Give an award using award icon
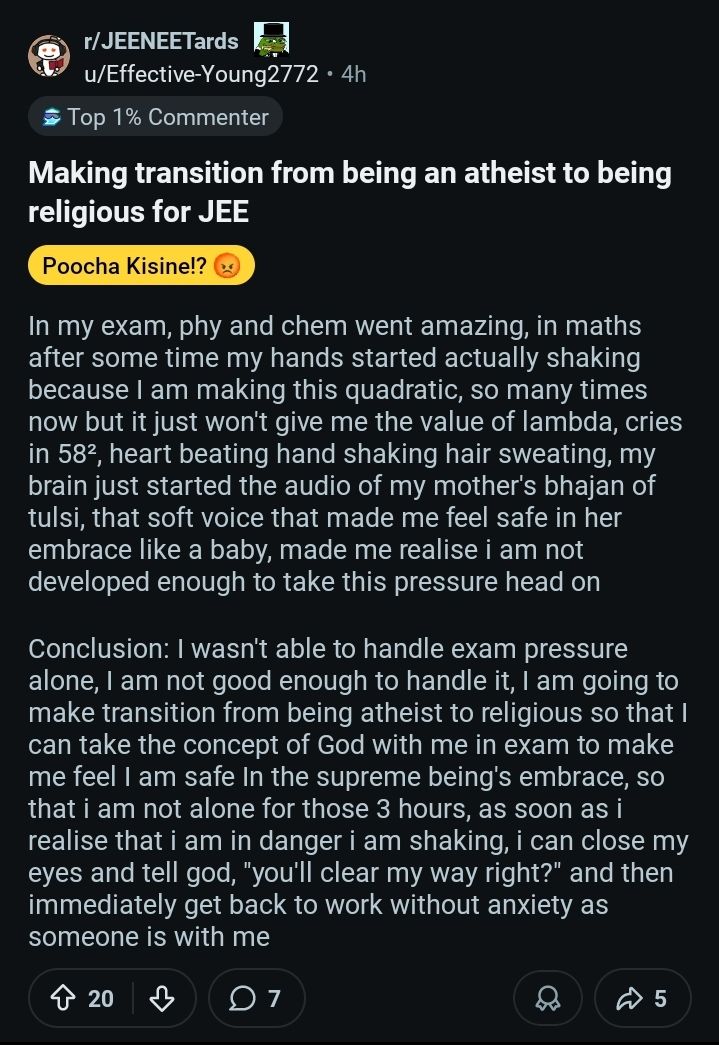 point(548,997)
